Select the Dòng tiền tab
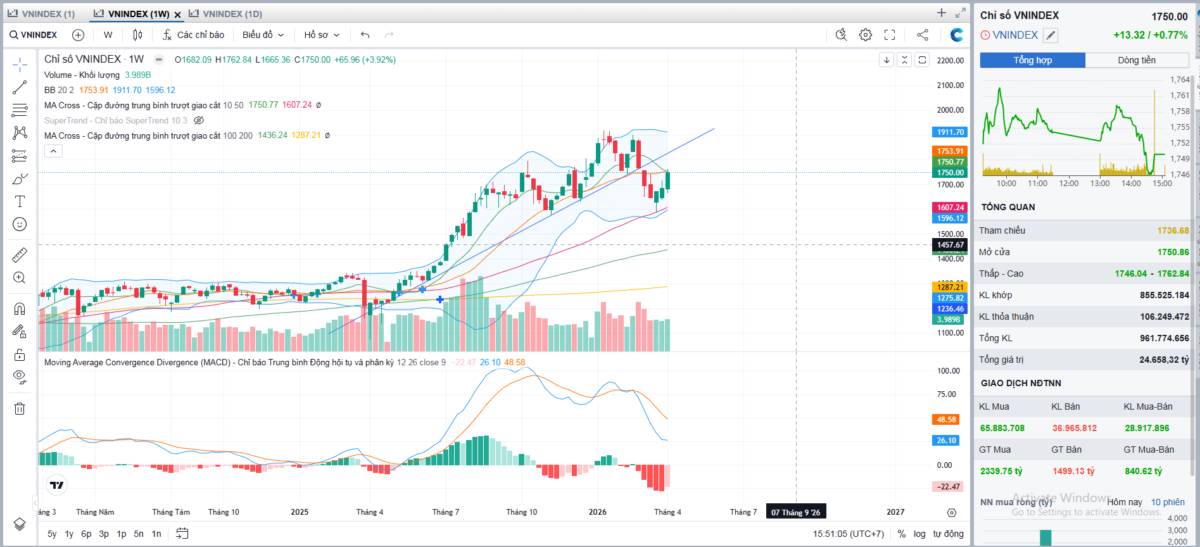The height and width of the screenshot is (547, 1200). coord(1138,60)
